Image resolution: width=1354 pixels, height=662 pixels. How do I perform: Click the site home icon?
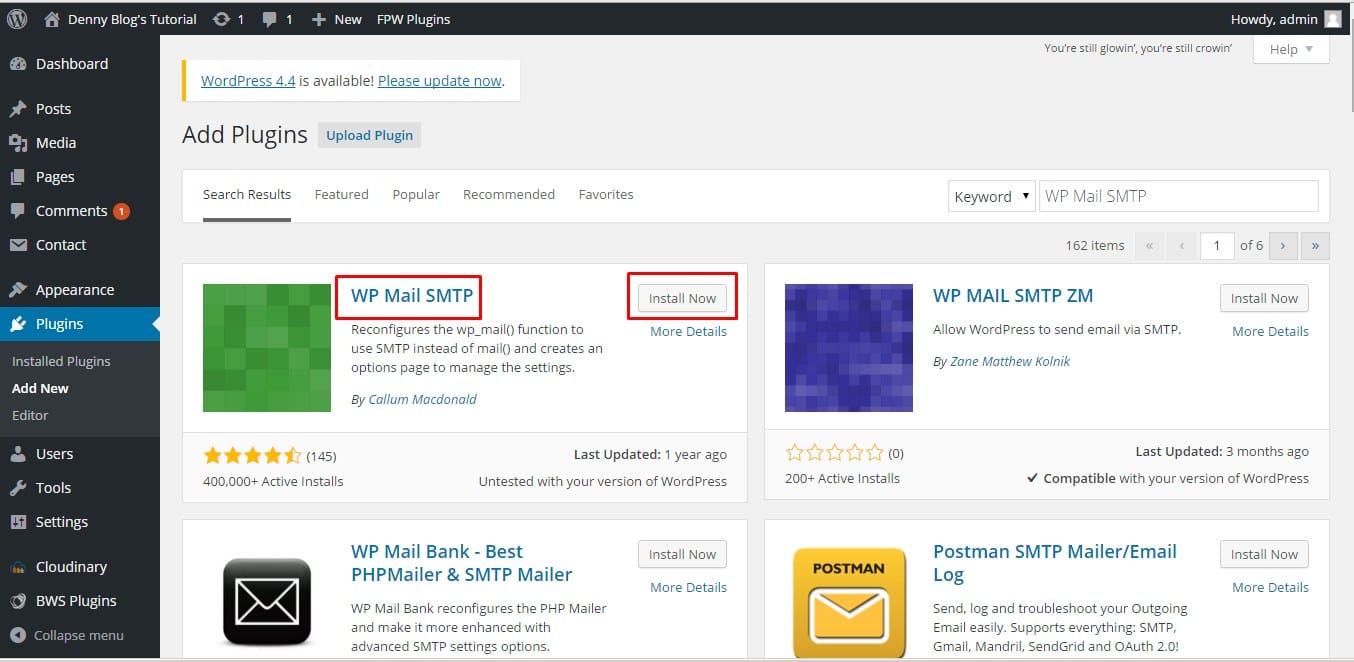click(x=52, y=19)
